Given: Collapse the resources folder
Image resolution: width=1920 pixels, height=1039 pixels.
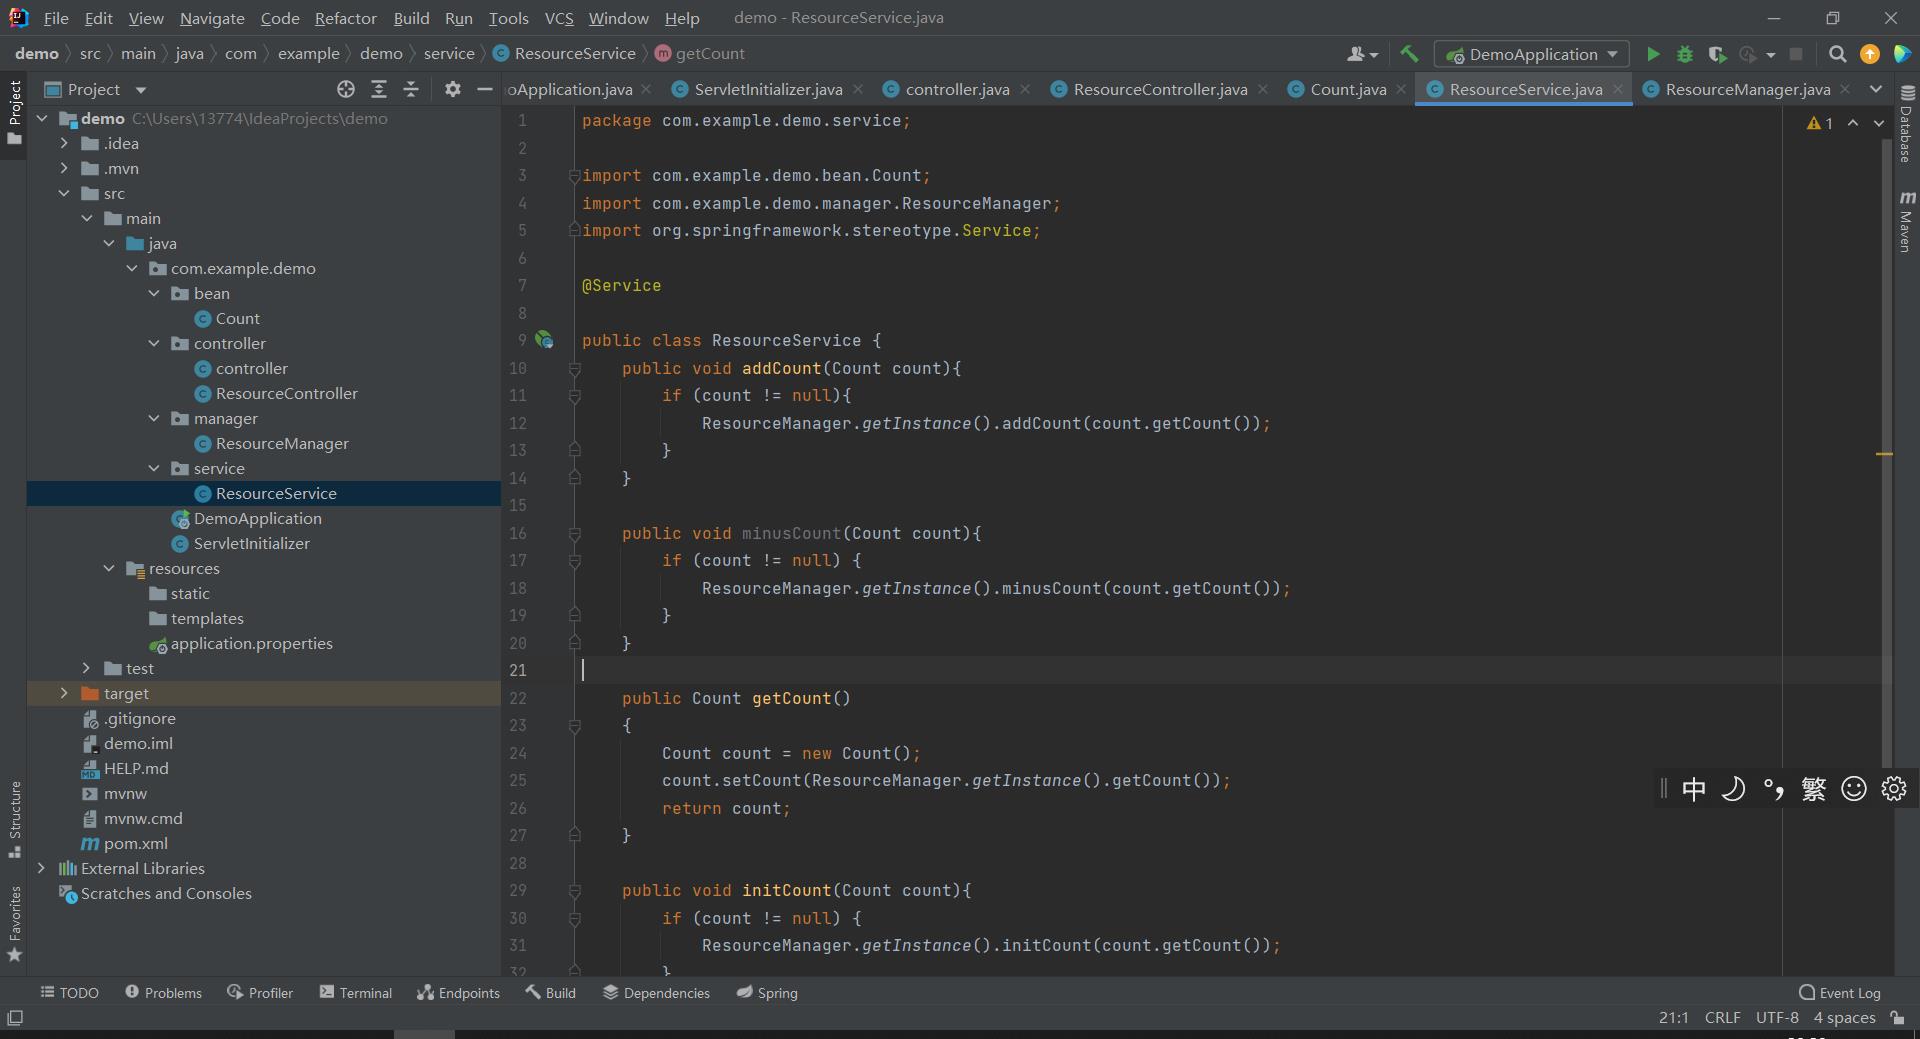Looking at the screenshot, I should 109,568.
